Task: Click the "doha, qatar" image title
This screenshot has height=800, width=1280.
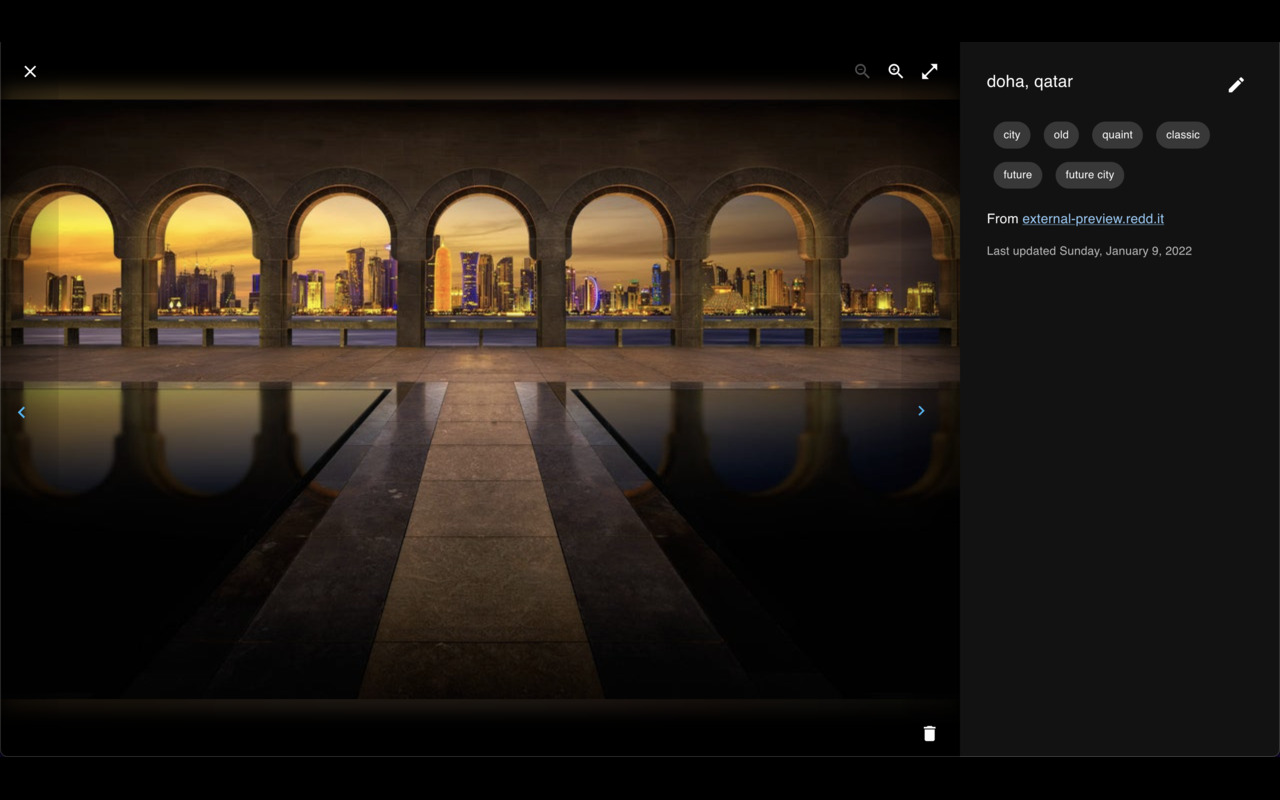Action: [1029, 82]
